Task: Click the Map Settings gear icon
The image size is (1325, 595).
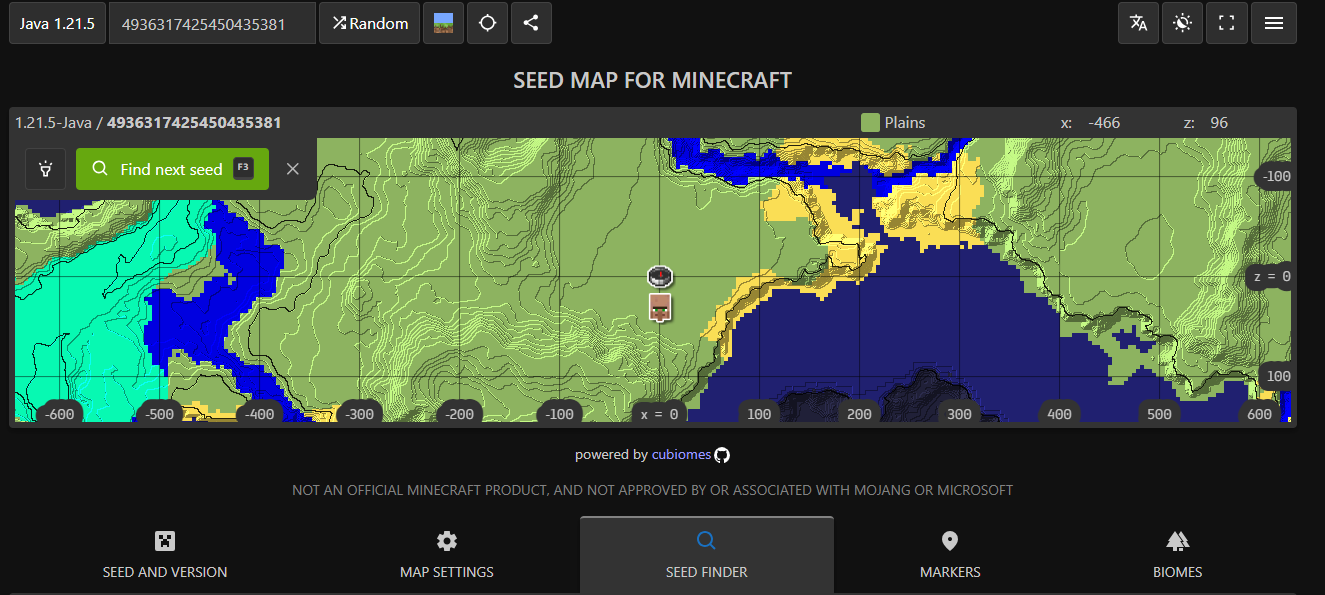Action: (x=447, y=541)
